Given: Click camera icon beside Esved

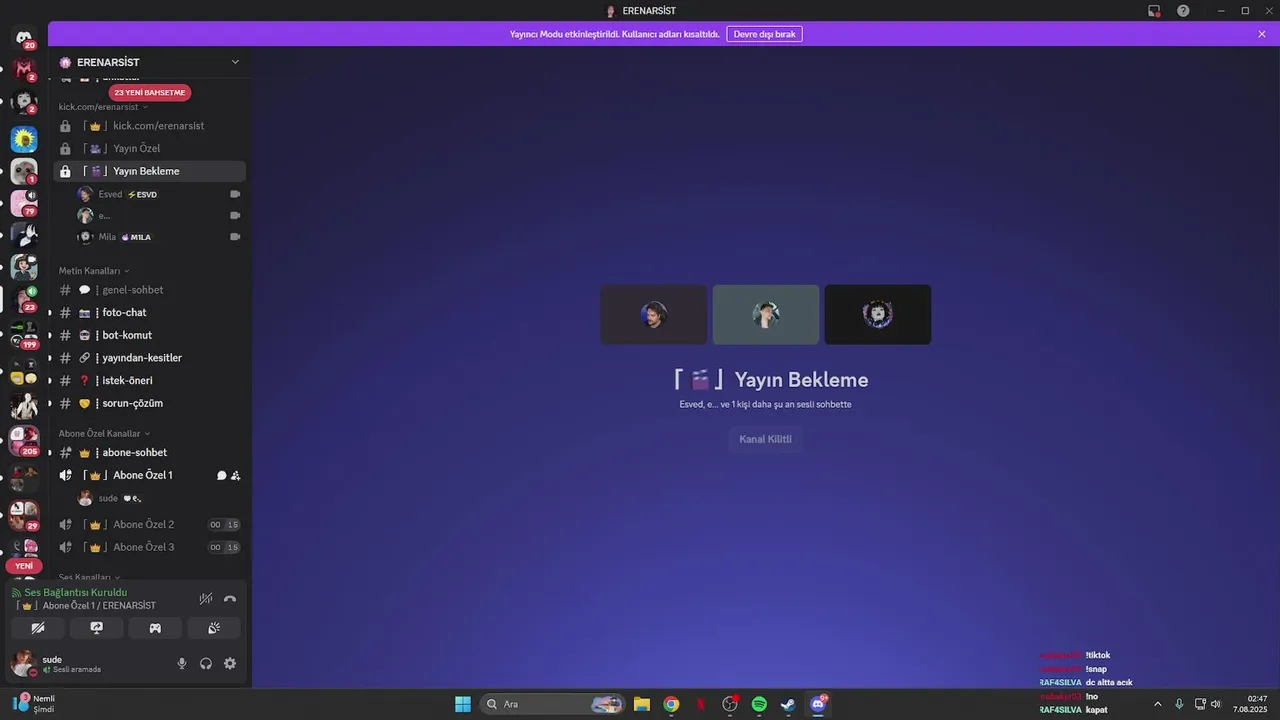Looking at the screenshot, I should pos(235,194).
